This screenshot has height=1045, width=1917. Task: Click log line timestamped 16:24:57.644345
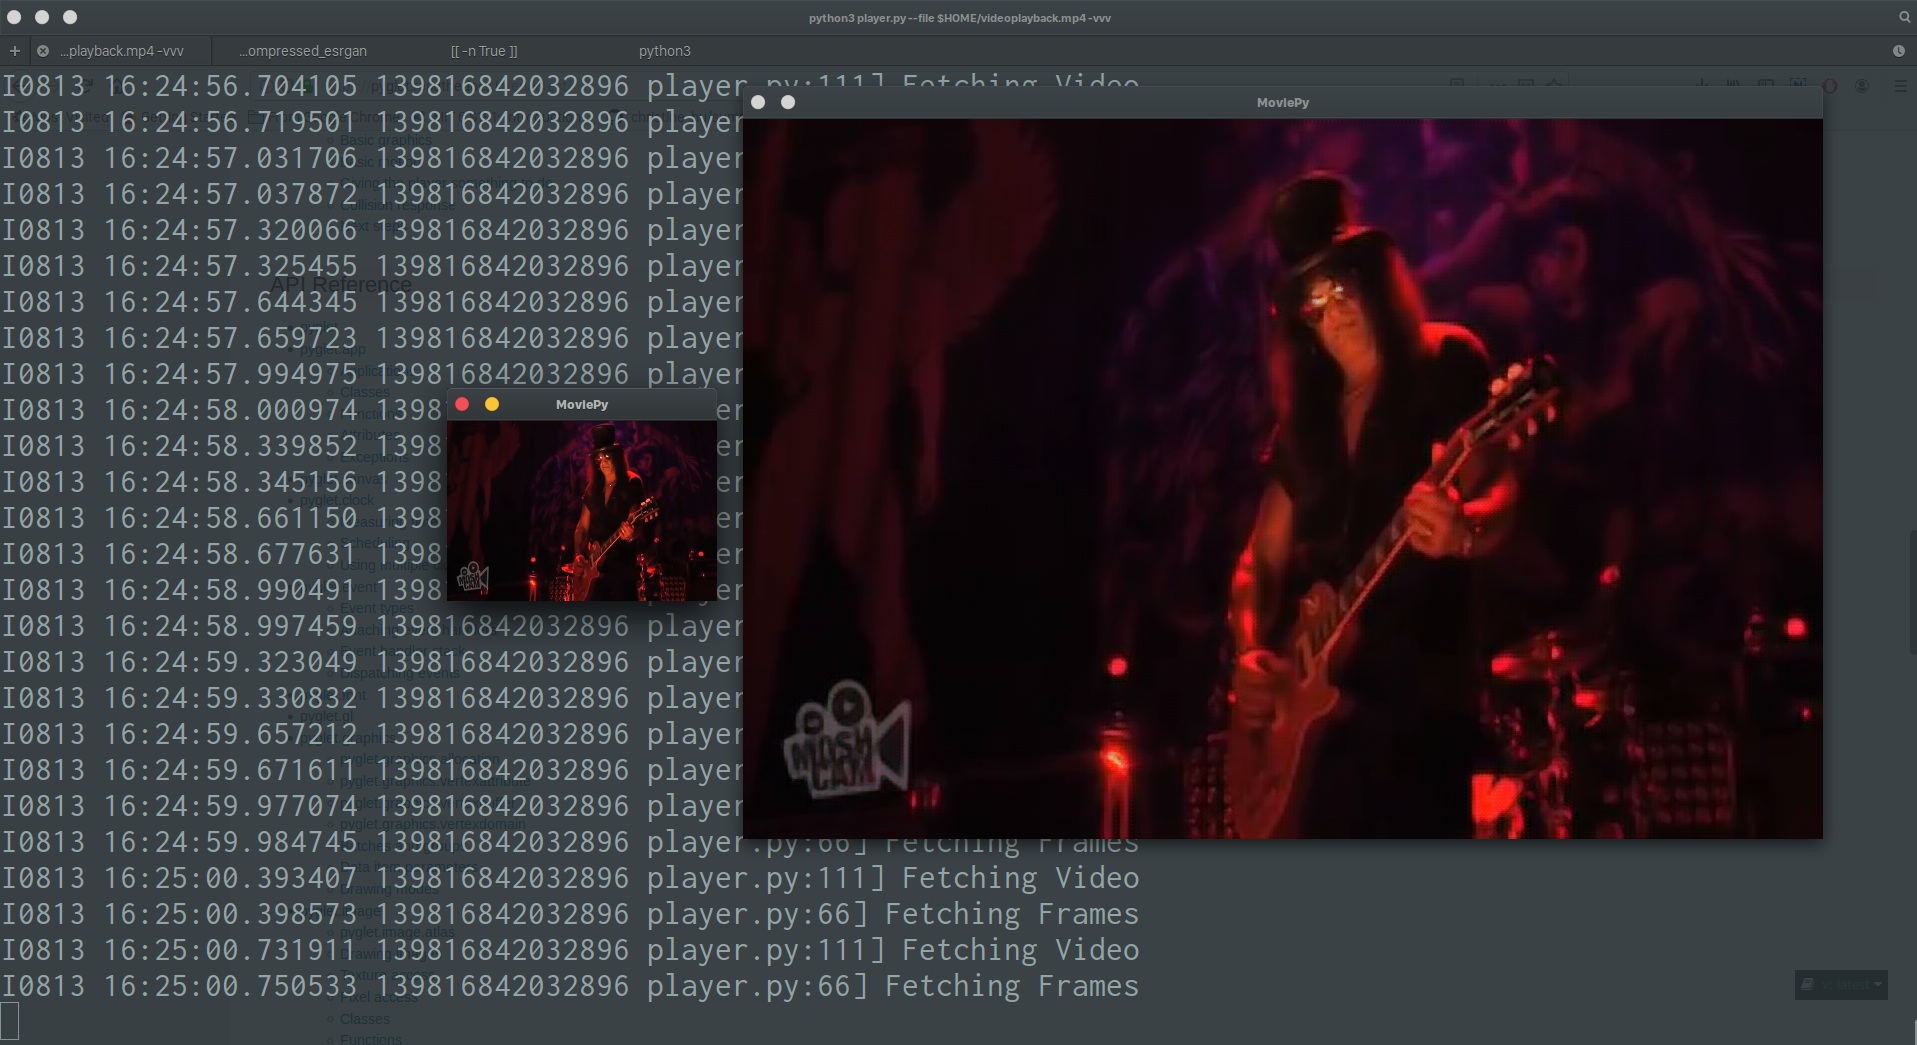pyautogui.click(x=371, y=302)
